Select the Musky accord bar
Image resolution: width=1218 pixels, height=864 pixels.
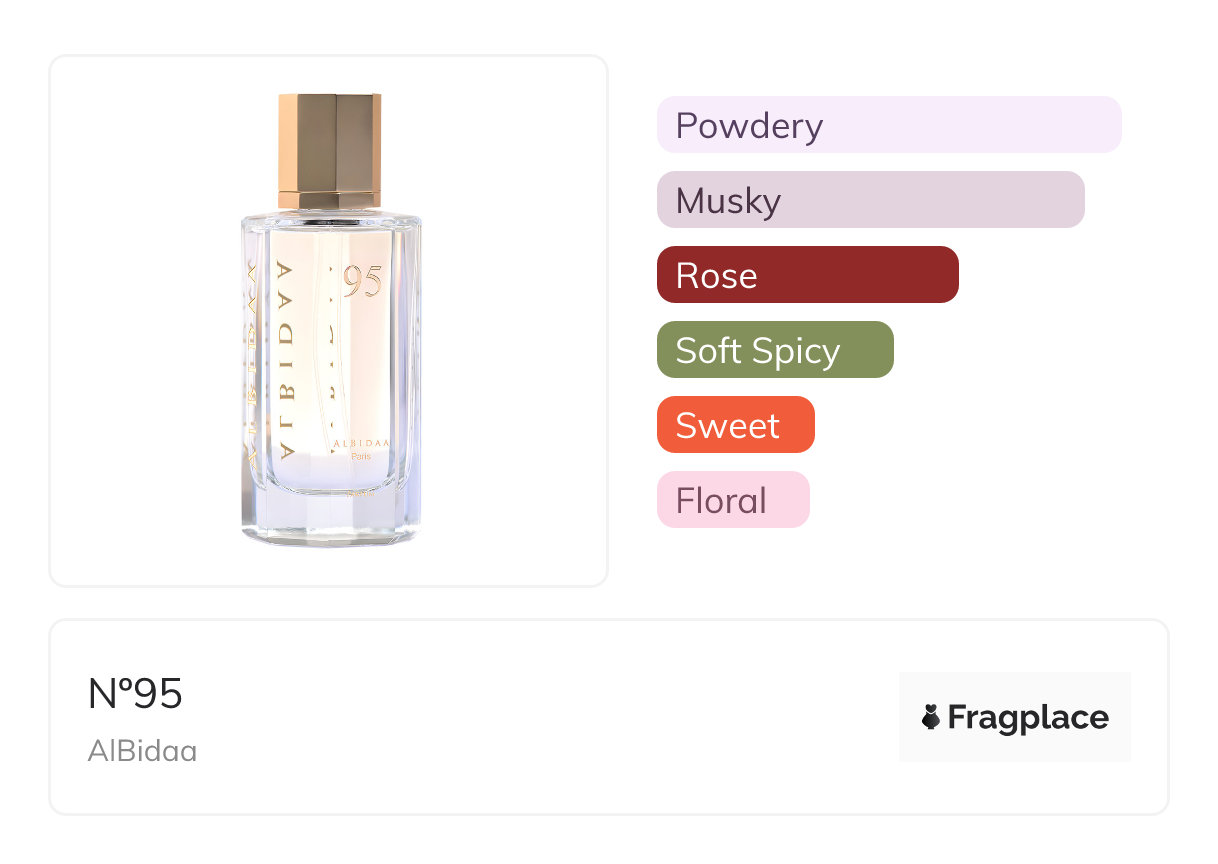[870, 200]
